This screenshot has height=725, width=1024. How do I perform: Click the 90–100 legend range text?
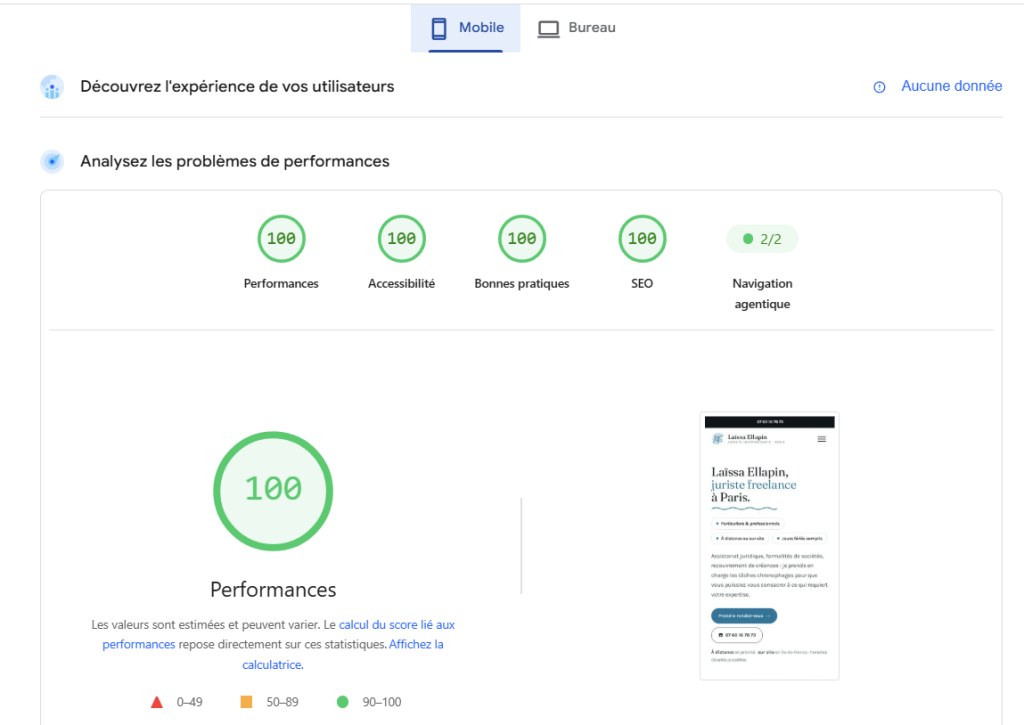point(382,702)
